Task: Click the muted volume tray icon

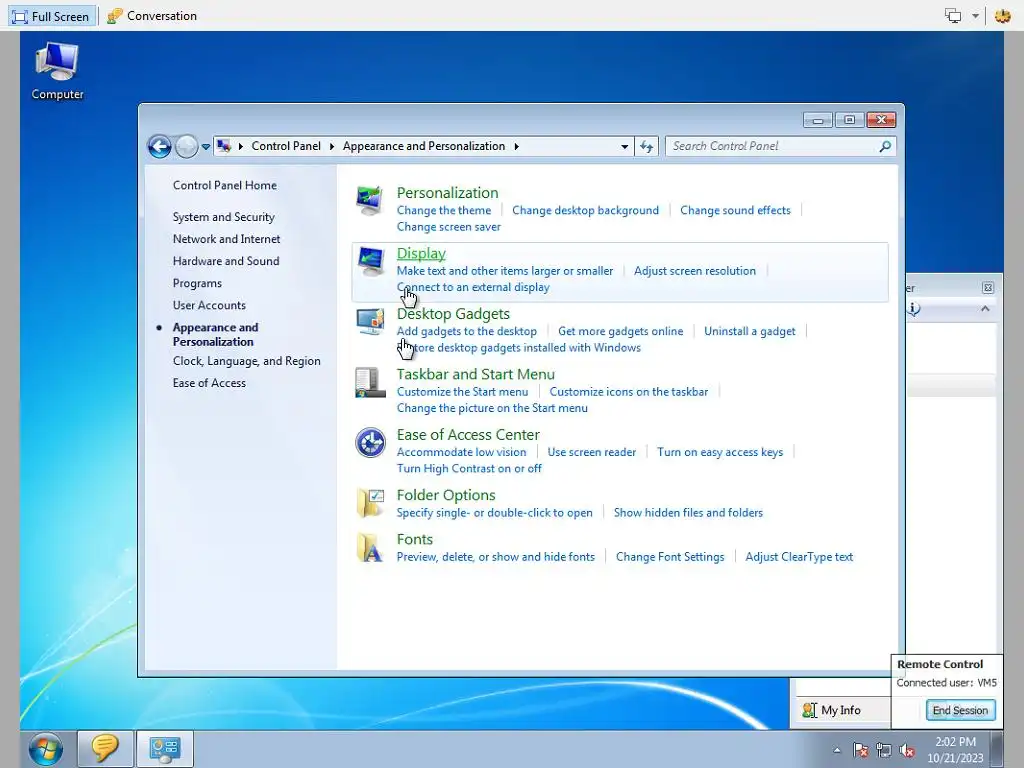Action: tap(907, 750)
